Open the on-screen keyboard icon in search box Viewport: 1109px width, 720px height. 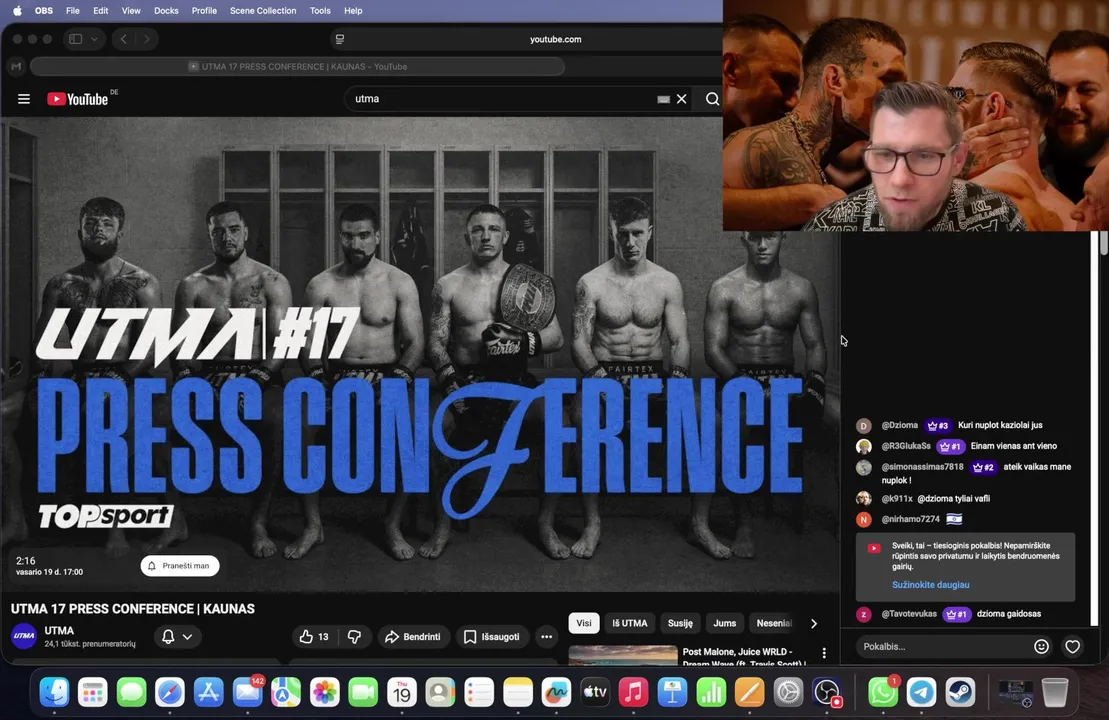pos(663,99)
